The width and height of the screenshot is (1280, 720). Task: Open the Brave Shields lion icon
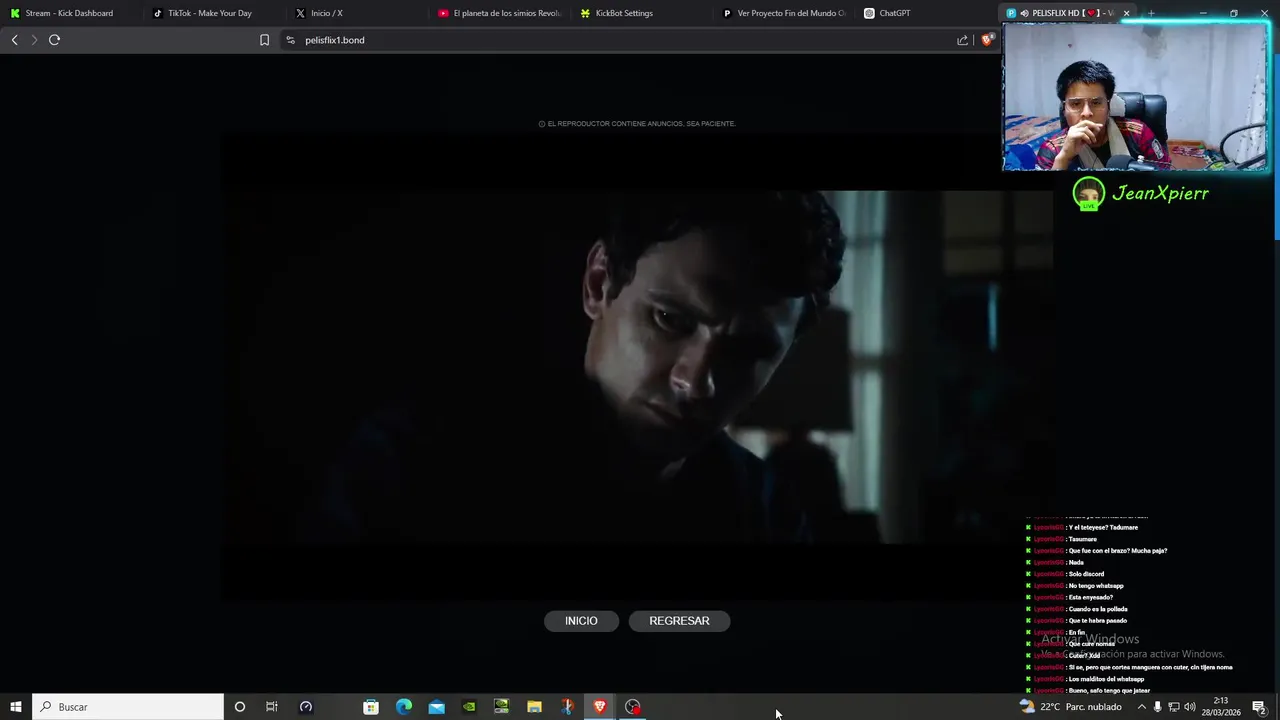(987, 40)
